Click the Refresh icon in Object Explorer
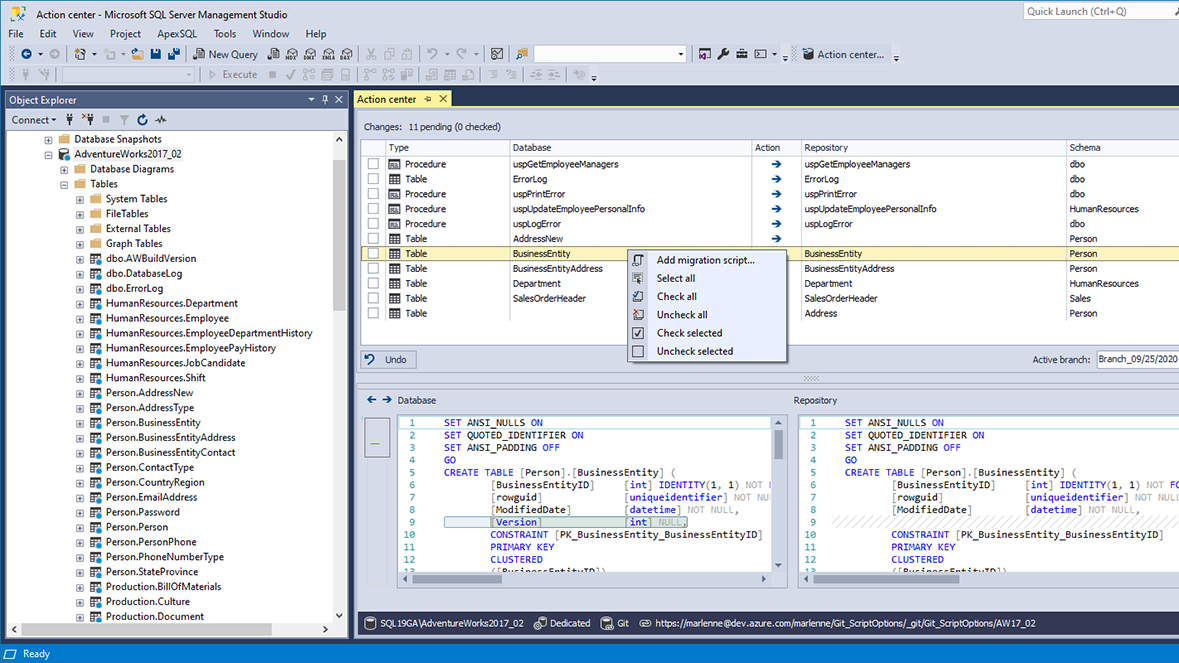This screenshot has width=1179, height=663. [142, 120]
